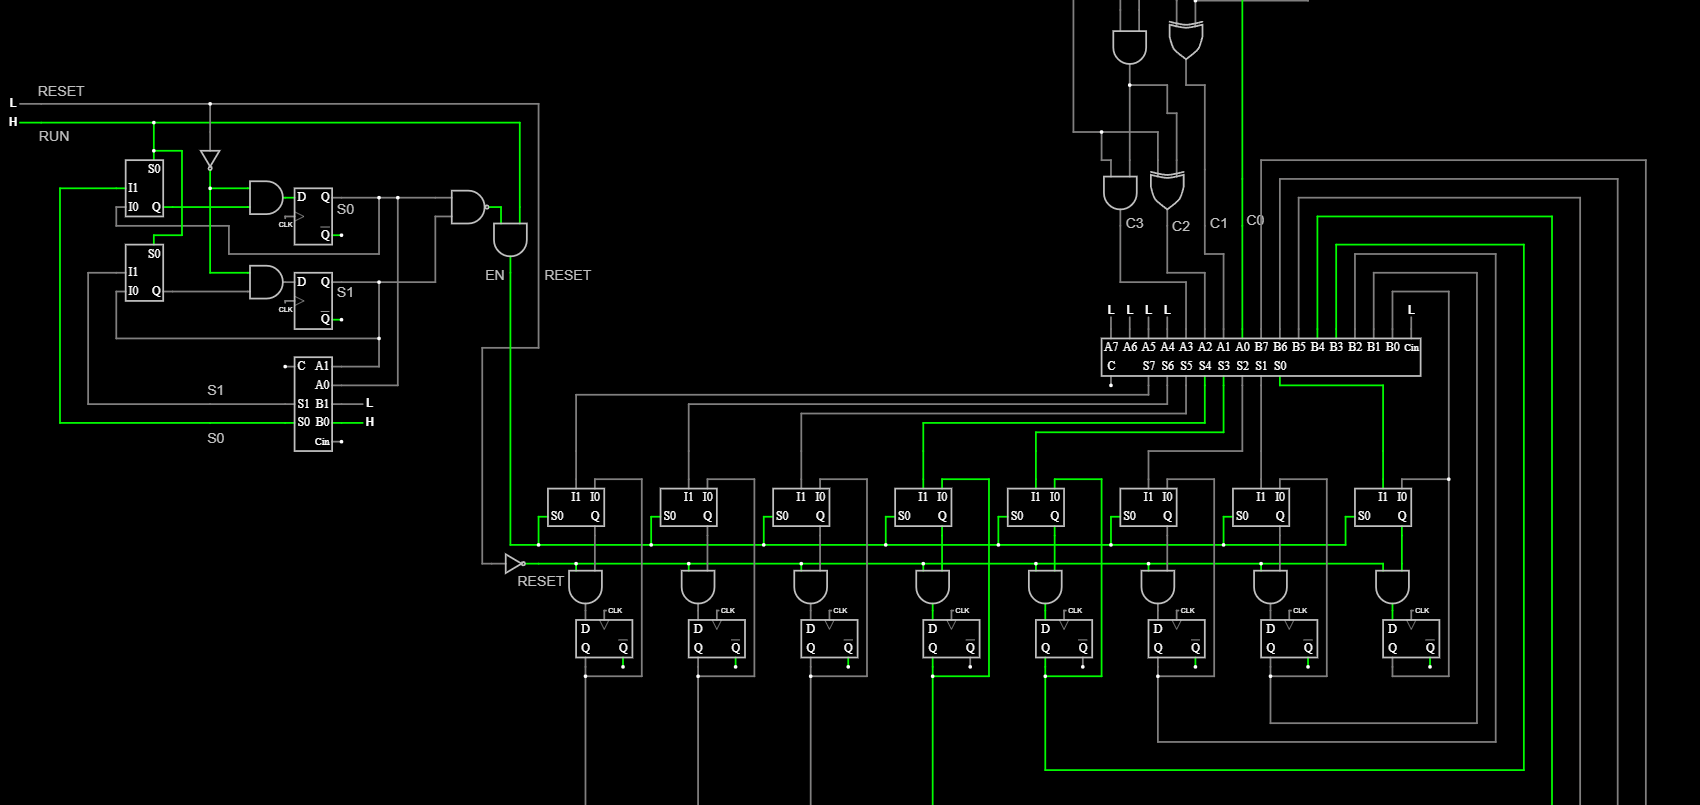Select the inverter next to bottom RESET label

514,564
